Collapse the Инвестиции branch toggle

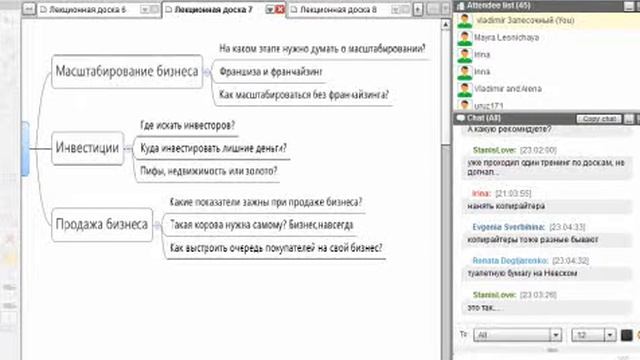coord(128,149)
